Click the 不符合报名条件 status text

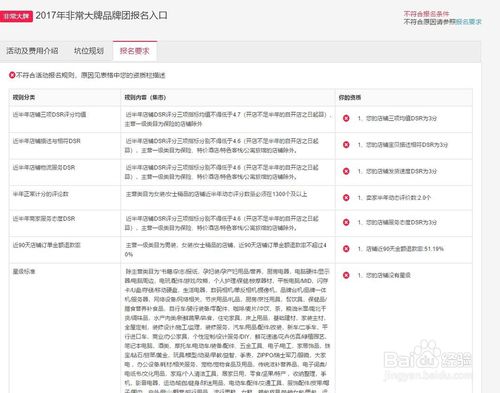[x=426, y=14]
